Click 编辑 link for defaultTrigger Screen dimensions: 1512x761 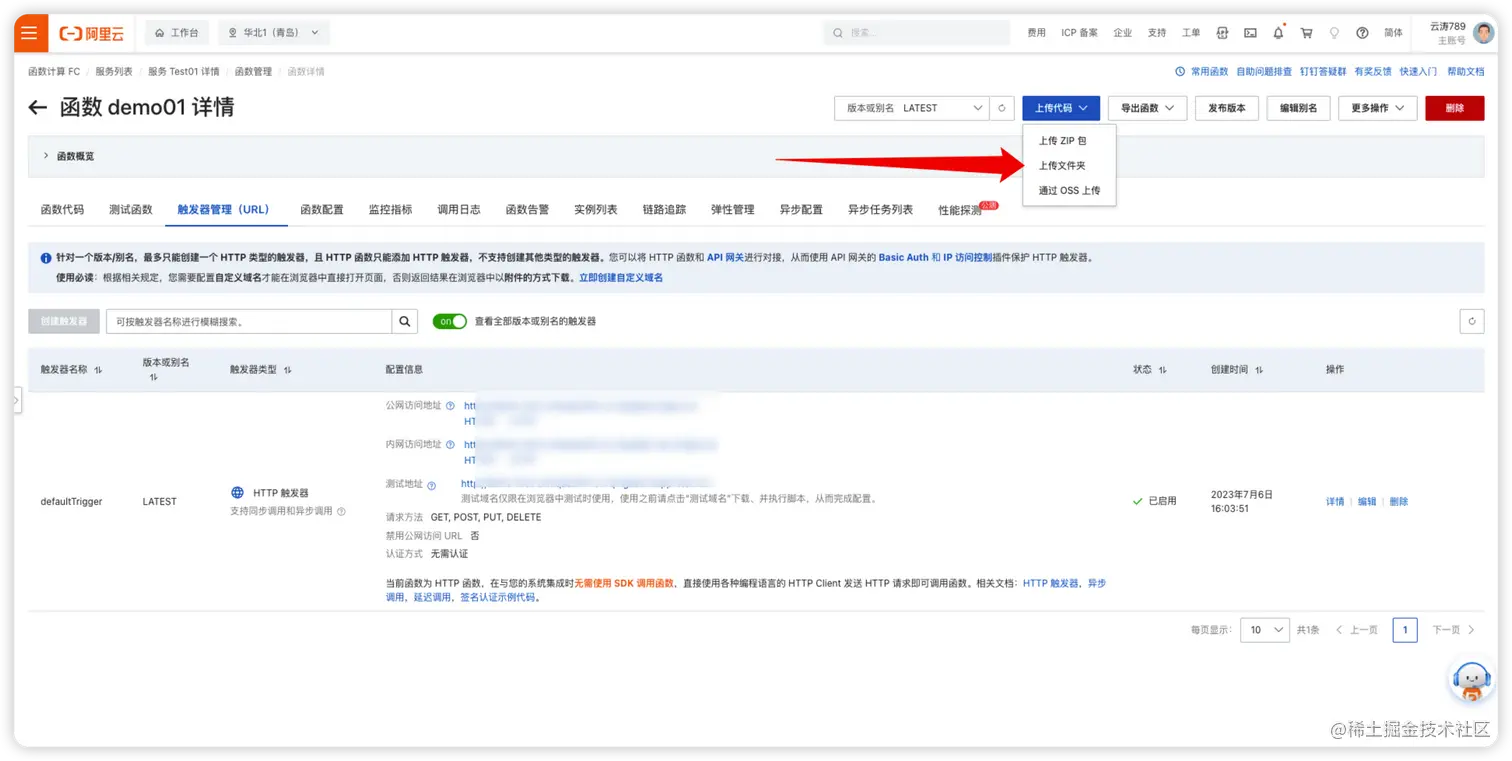[1367, 502]
